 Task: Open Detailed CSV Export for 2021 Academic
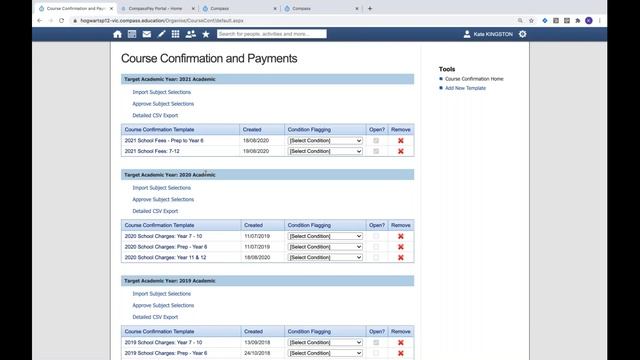[x=155, y=116]
